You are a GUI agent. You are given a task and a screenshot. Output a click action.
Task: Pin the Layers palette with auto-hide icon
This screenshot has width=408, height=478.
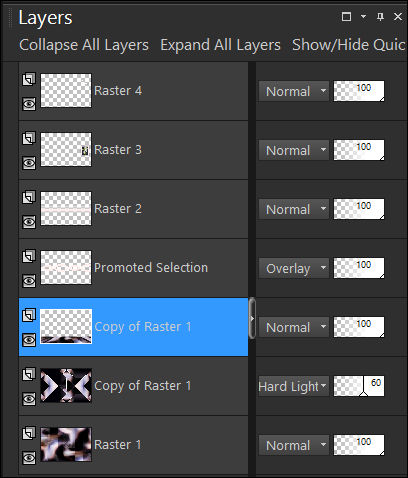pyautogui.click(x=380, y=17)
